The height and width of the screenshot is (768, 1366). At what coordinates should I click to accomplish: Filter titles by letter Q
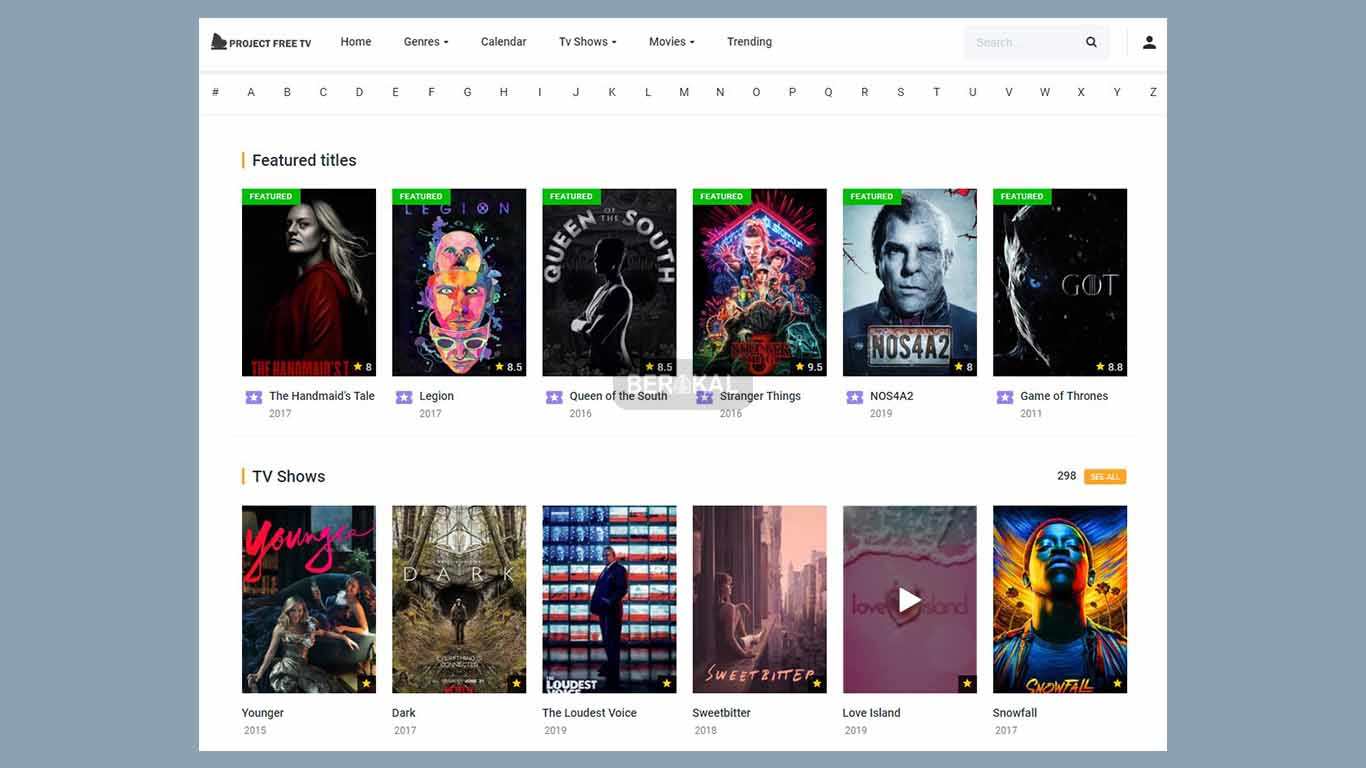[828, 92]
